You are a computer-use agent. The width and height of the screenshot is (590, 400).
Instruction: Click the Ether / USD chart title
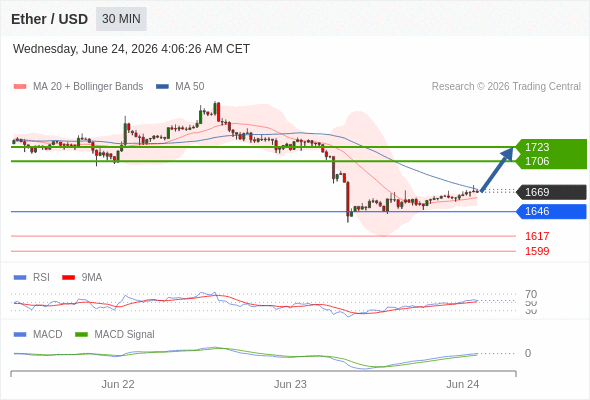point(49,19)
